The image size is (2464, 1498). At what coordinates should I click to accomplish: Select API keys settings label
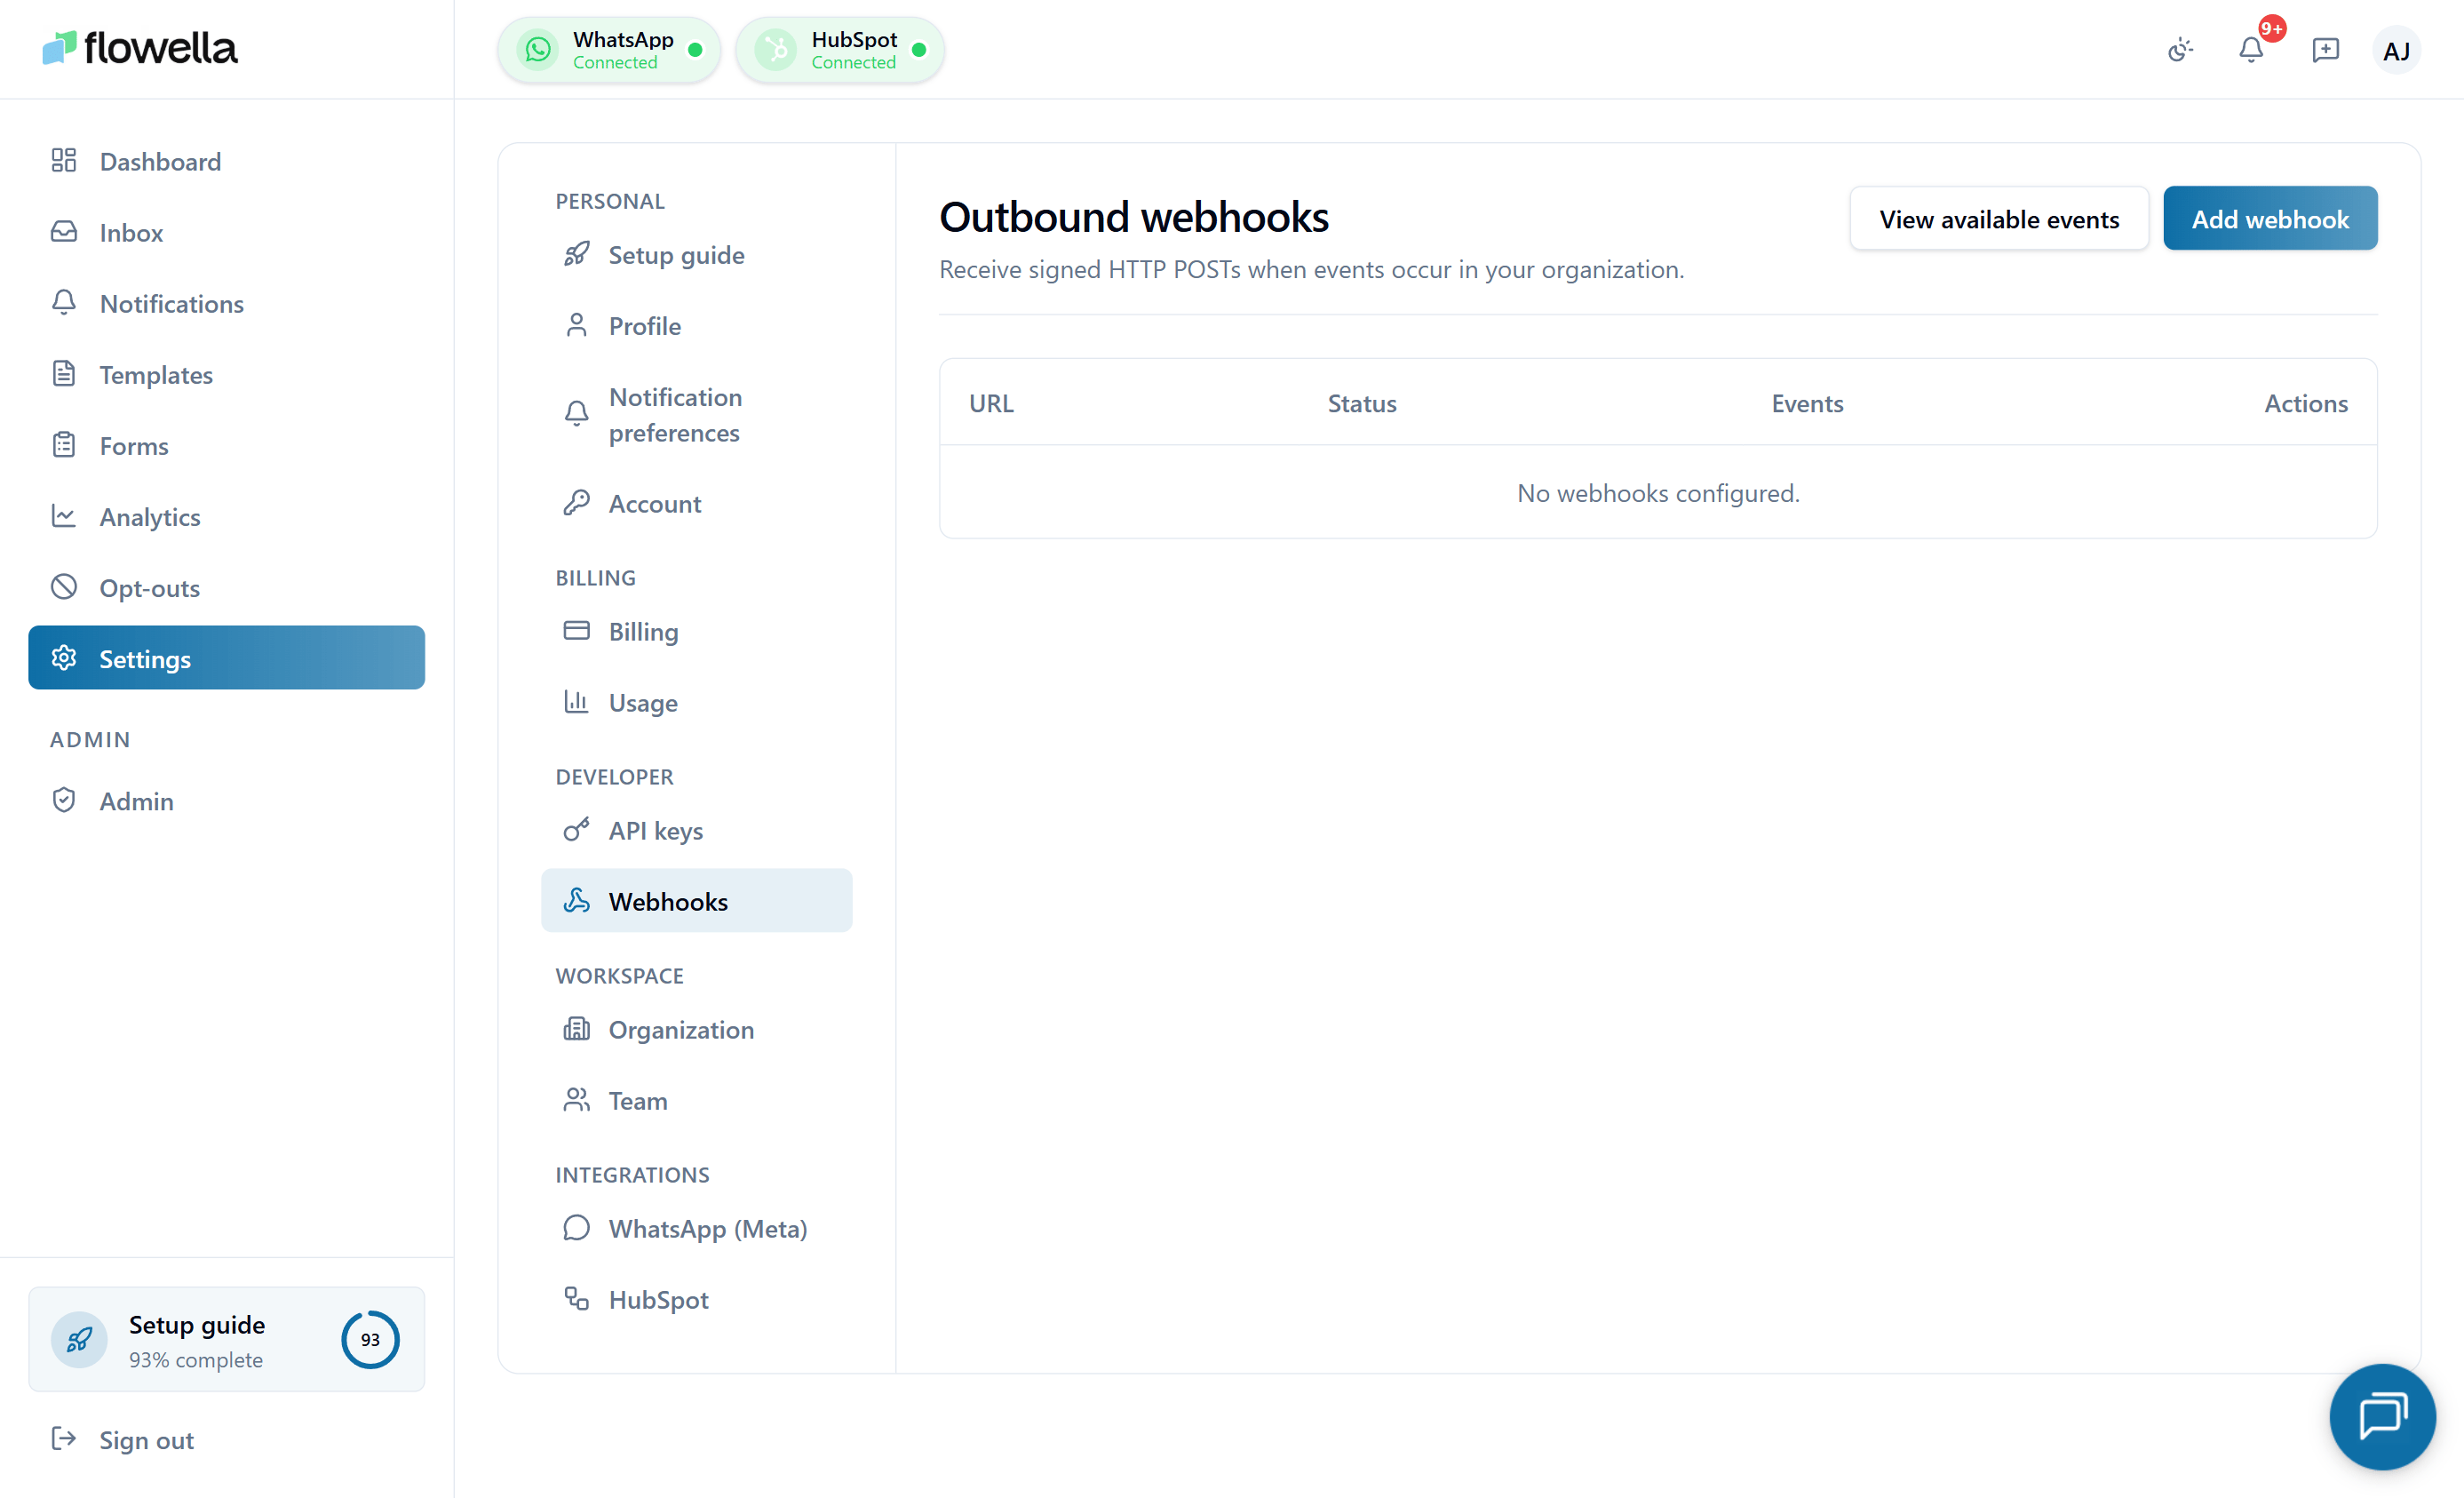[x=655, y=831]
